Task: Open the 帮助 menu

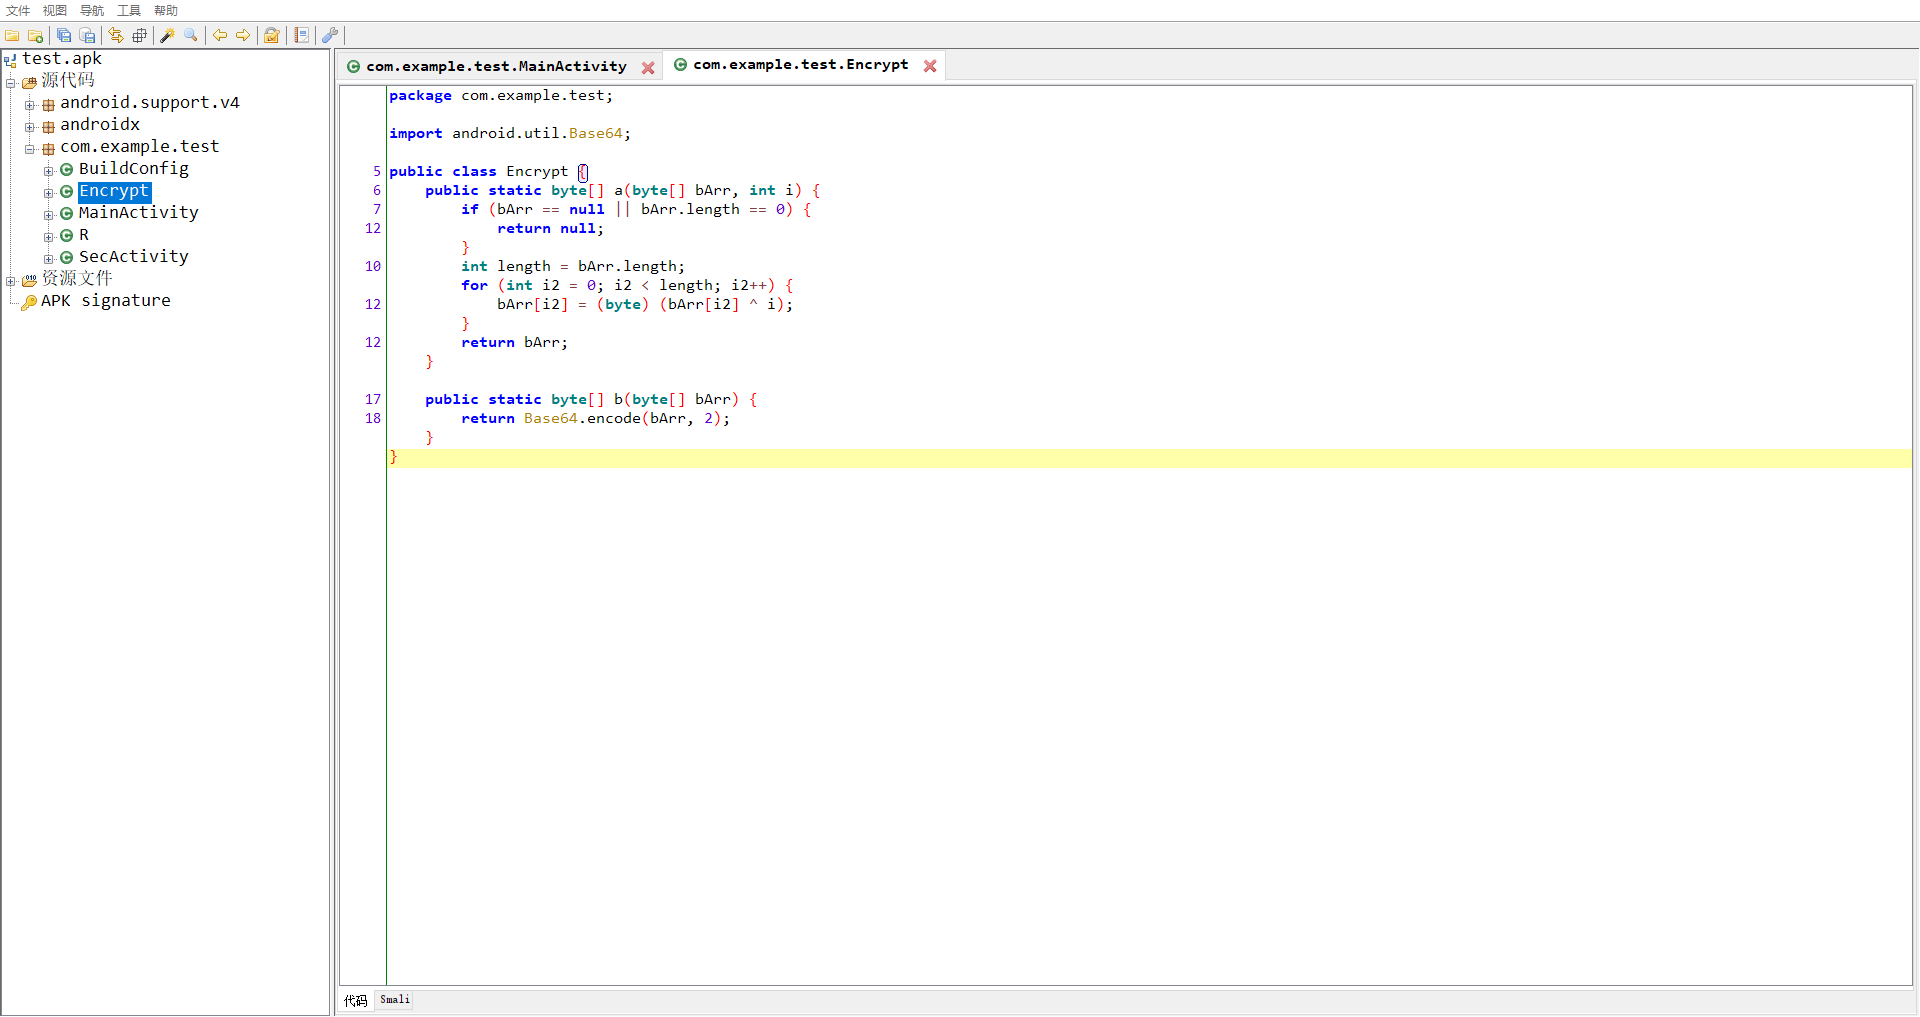Action: tap(166, 10)
